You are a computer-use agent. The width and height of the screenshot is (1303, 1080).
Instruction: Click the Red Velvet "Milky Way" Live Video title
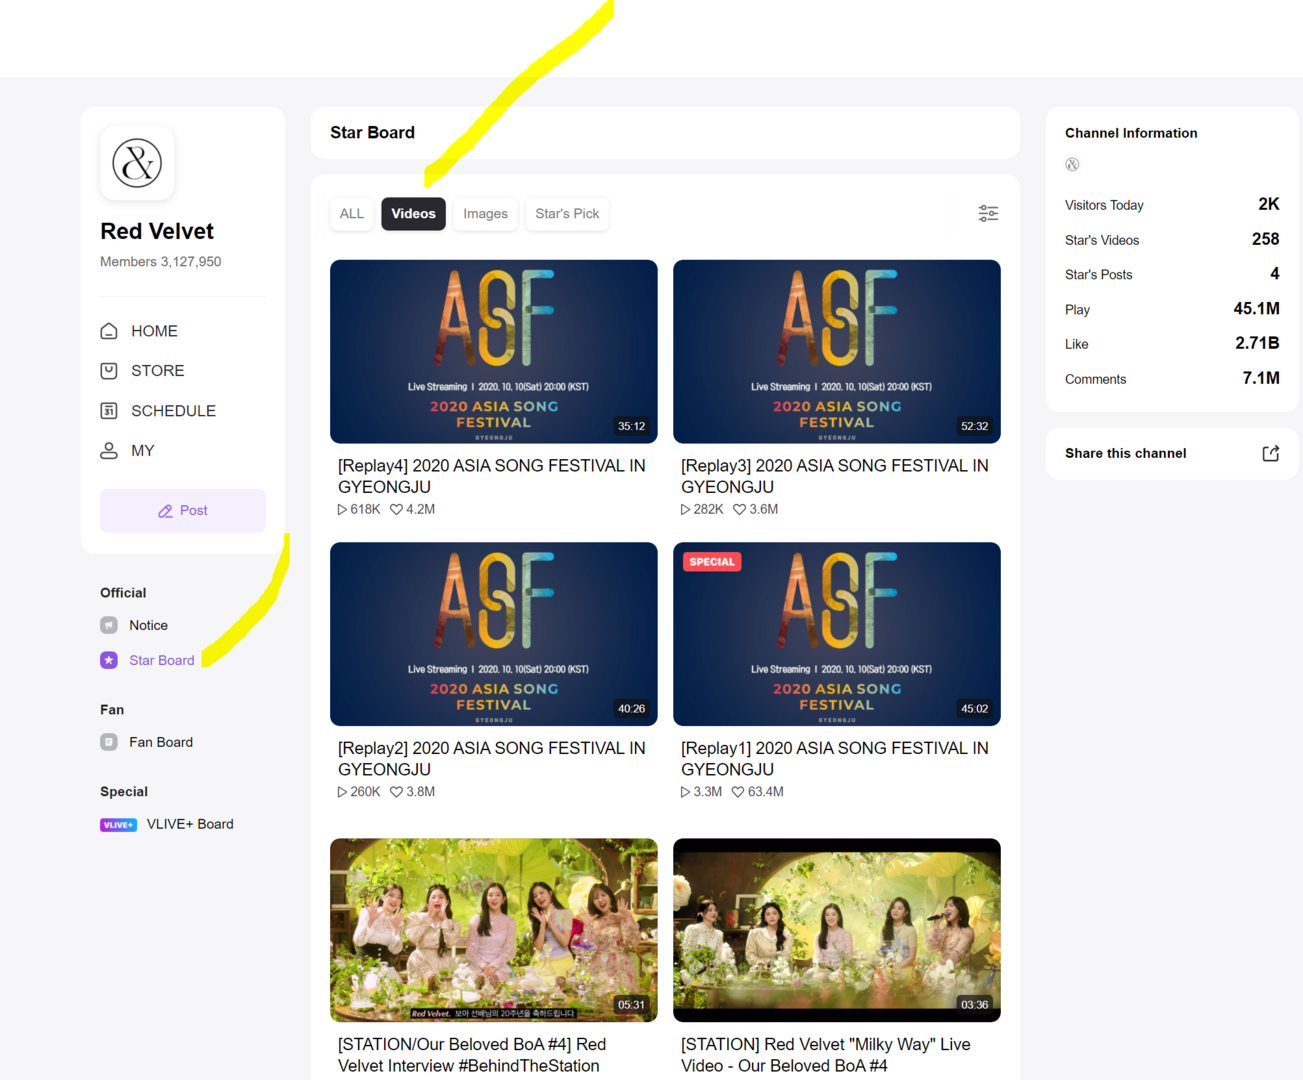pos(826,1055)
